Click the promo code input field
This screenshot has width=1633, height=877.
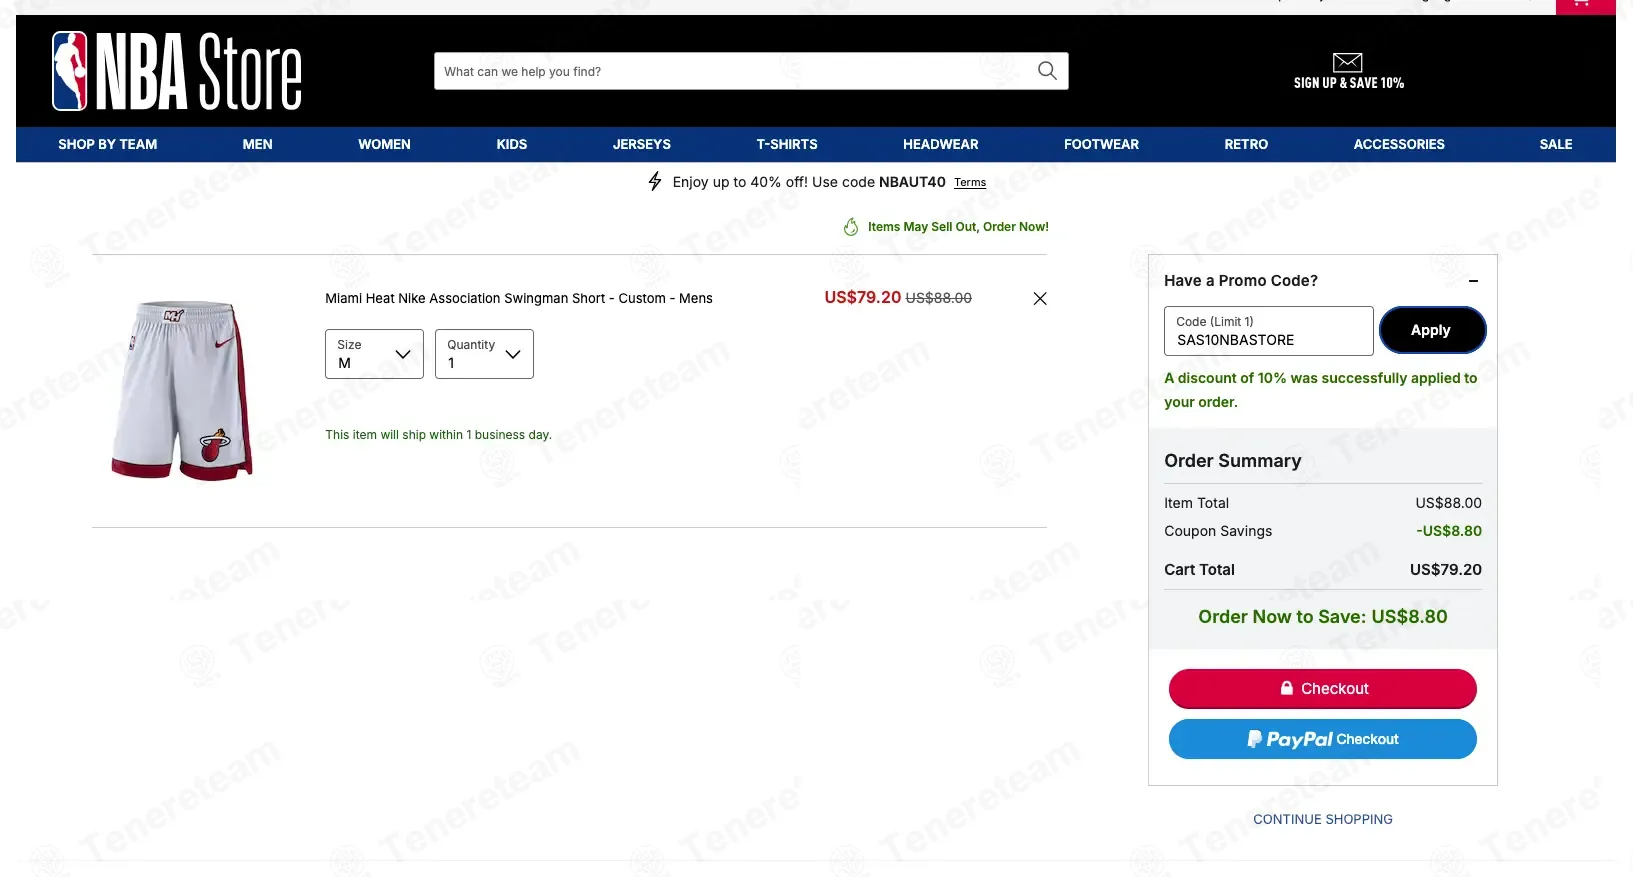click(x=1269, y=331)
